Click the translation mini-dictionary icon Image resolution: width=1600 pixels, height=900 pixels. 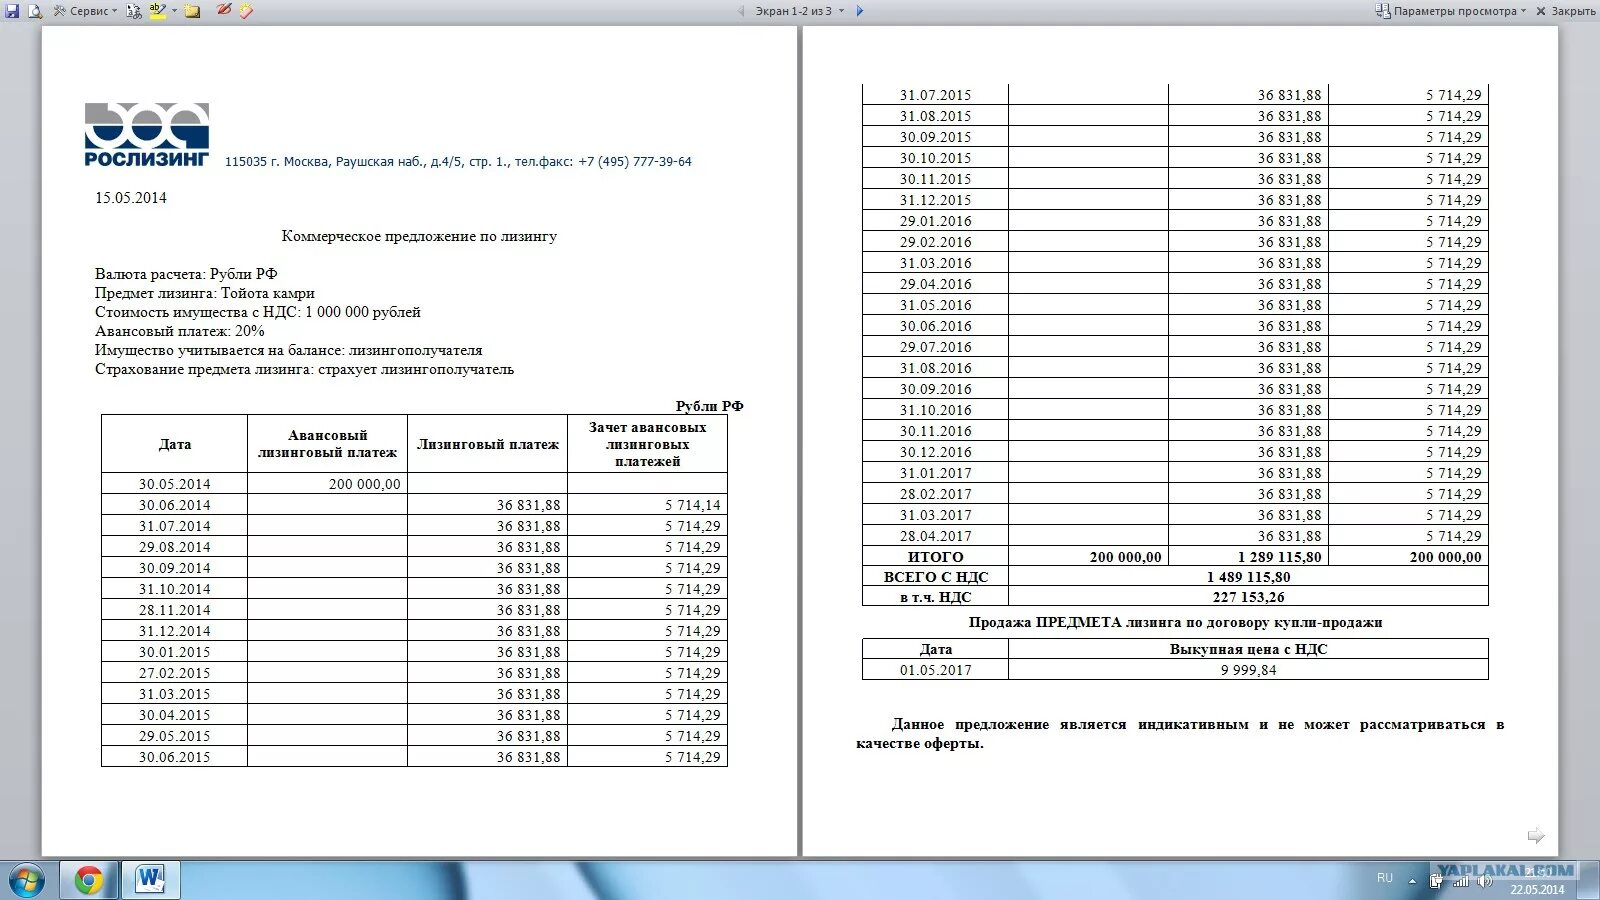134,11
